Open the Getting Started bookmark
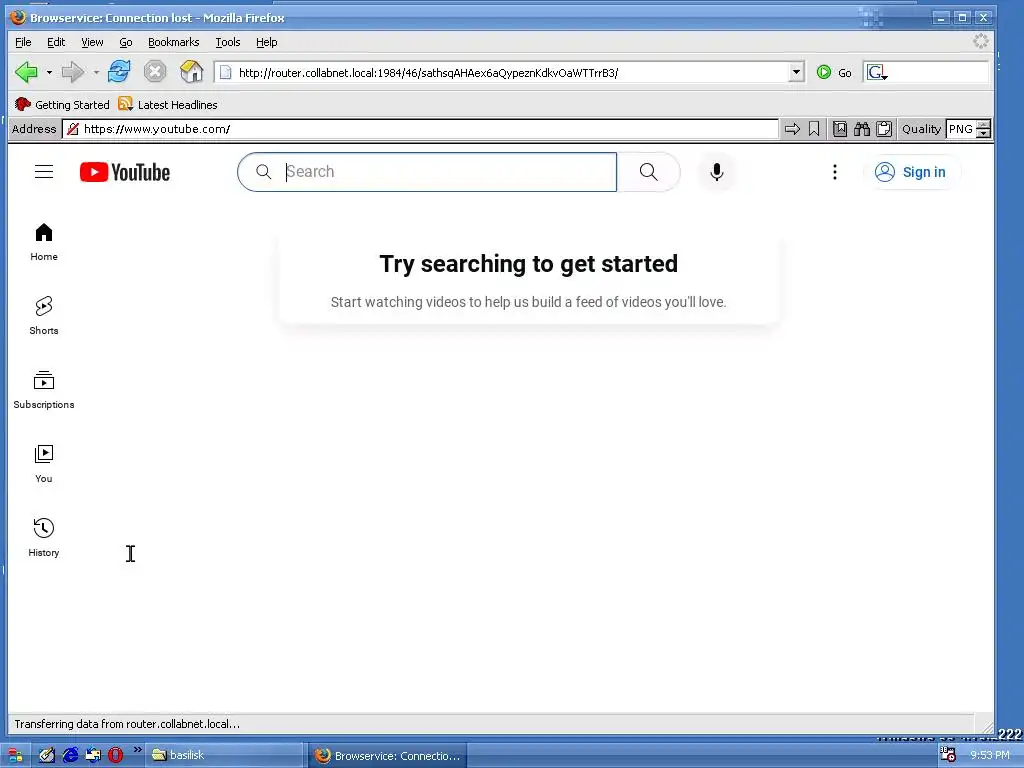 click(62, 104)
